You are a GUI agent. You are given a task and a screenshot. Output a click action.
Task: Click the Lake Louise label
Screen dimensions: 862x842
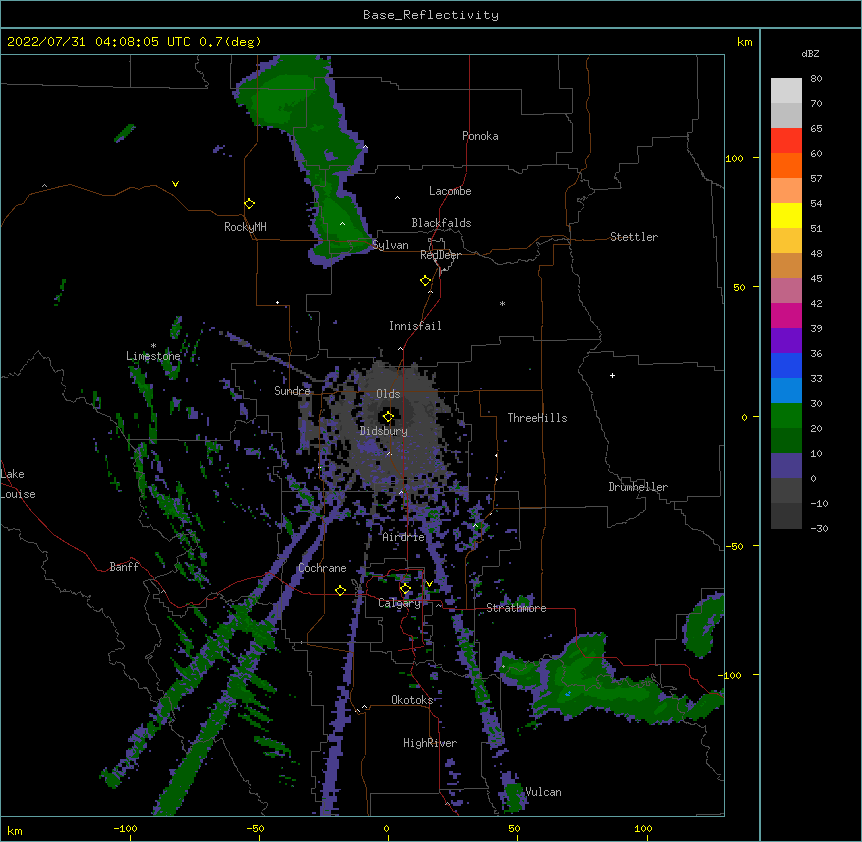click(x=18, y=484)
